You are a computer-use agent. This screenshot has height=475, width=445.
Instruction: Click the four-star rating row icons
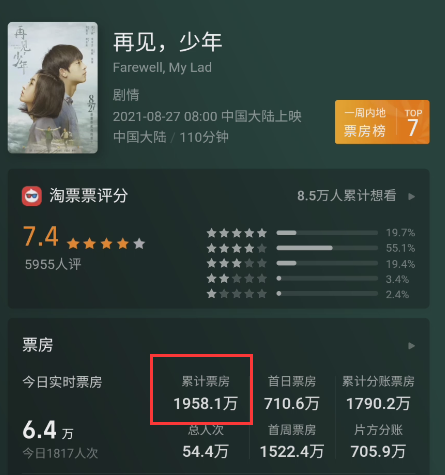point(237,248)
